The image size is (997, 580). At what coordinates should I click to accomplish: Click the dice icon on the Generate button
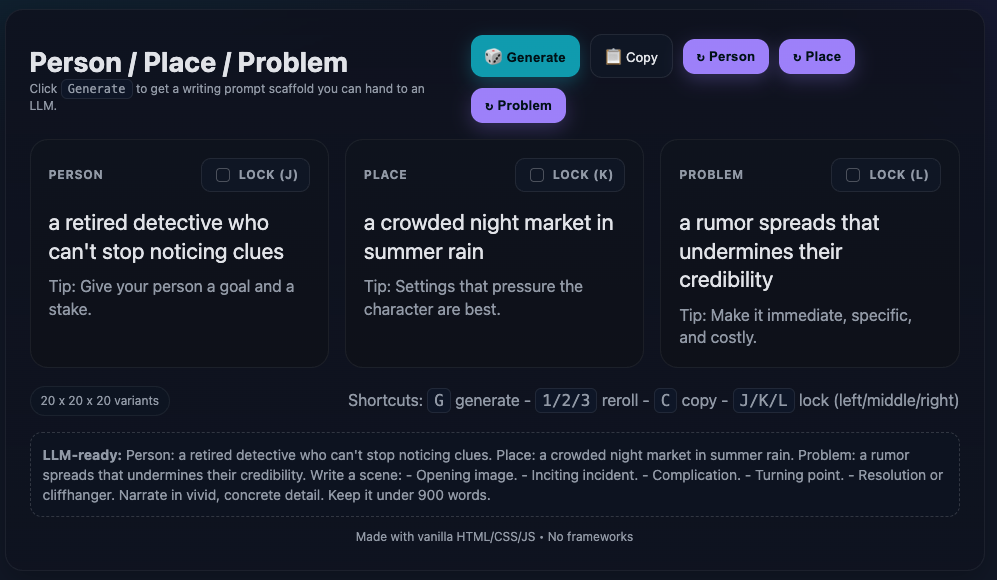(495, 56)
